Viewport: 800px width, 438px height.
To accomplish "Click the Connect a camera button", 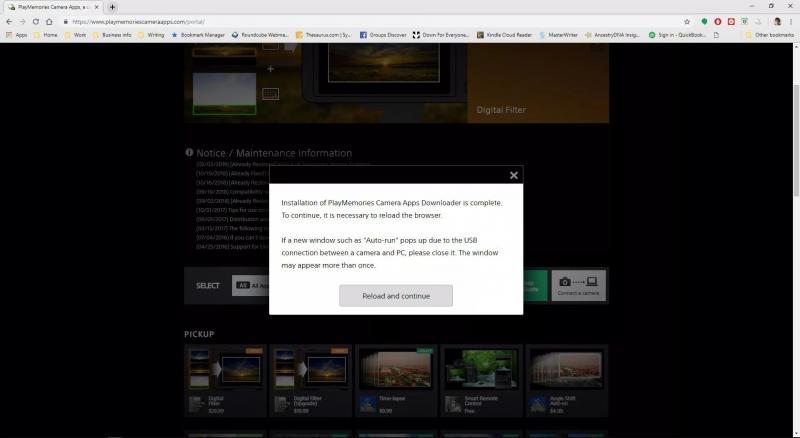I will (579, 285).
